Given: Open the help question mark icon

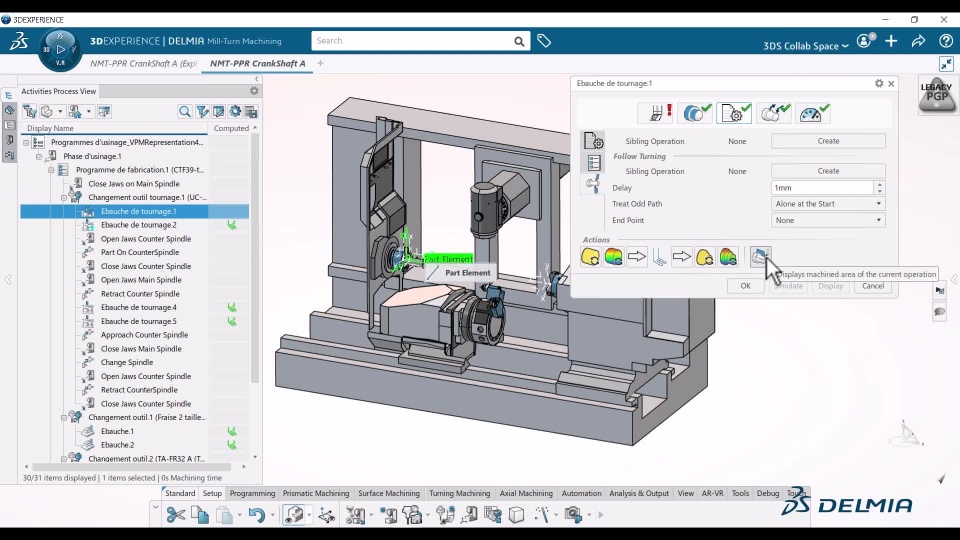Looking at the screenshot, I should (x=946, y=41).
